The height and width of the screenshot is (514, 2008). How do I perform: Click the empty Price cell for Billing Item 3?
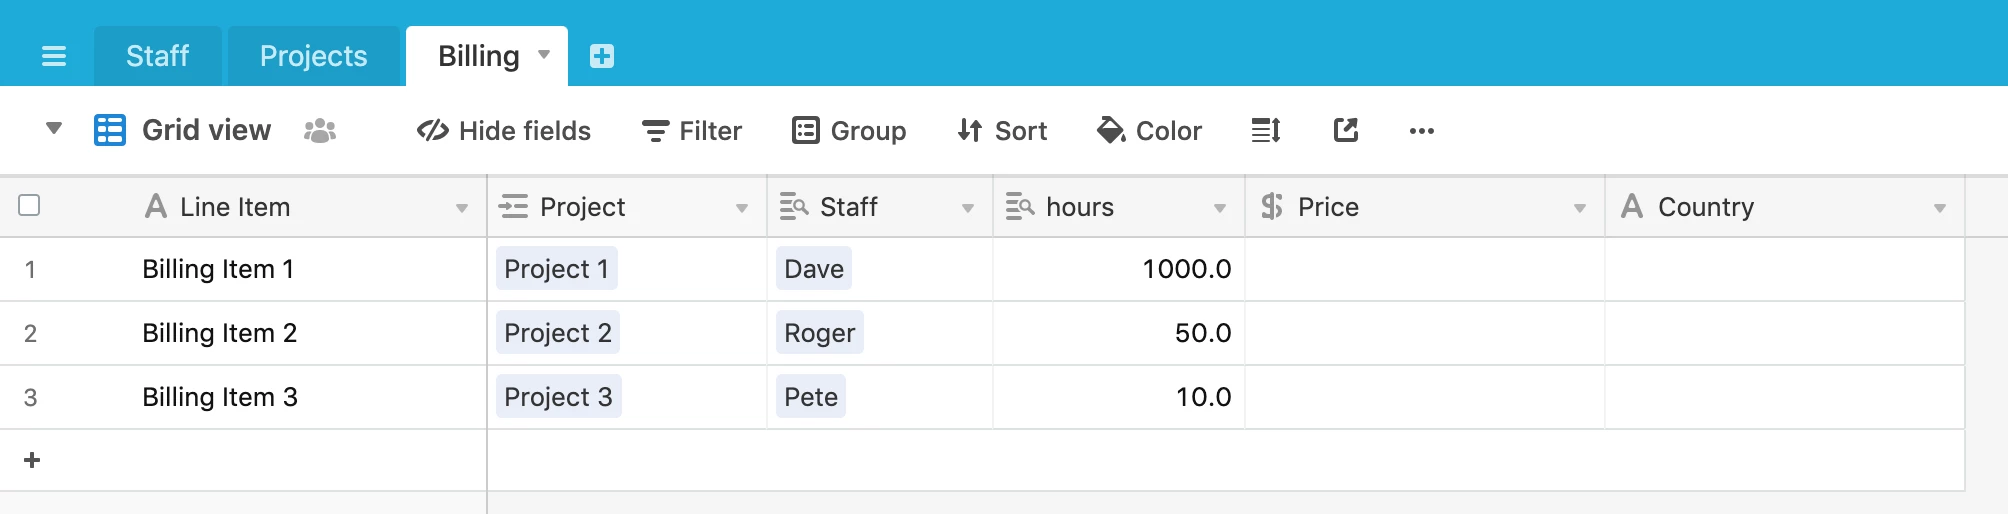pyautogui.click(x=1425, y=397)
